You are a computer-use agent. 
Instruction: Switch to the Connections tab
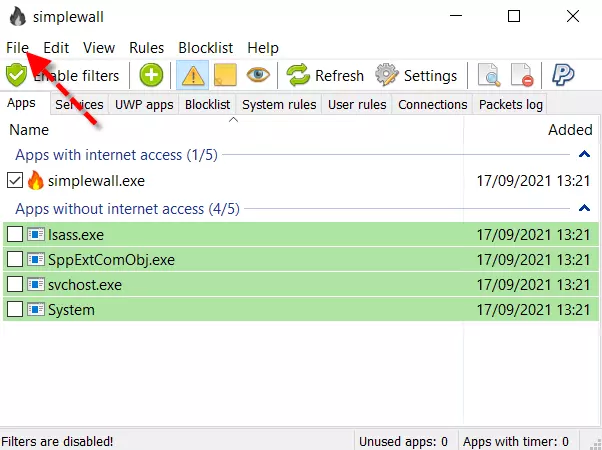(x=432, y=104)
